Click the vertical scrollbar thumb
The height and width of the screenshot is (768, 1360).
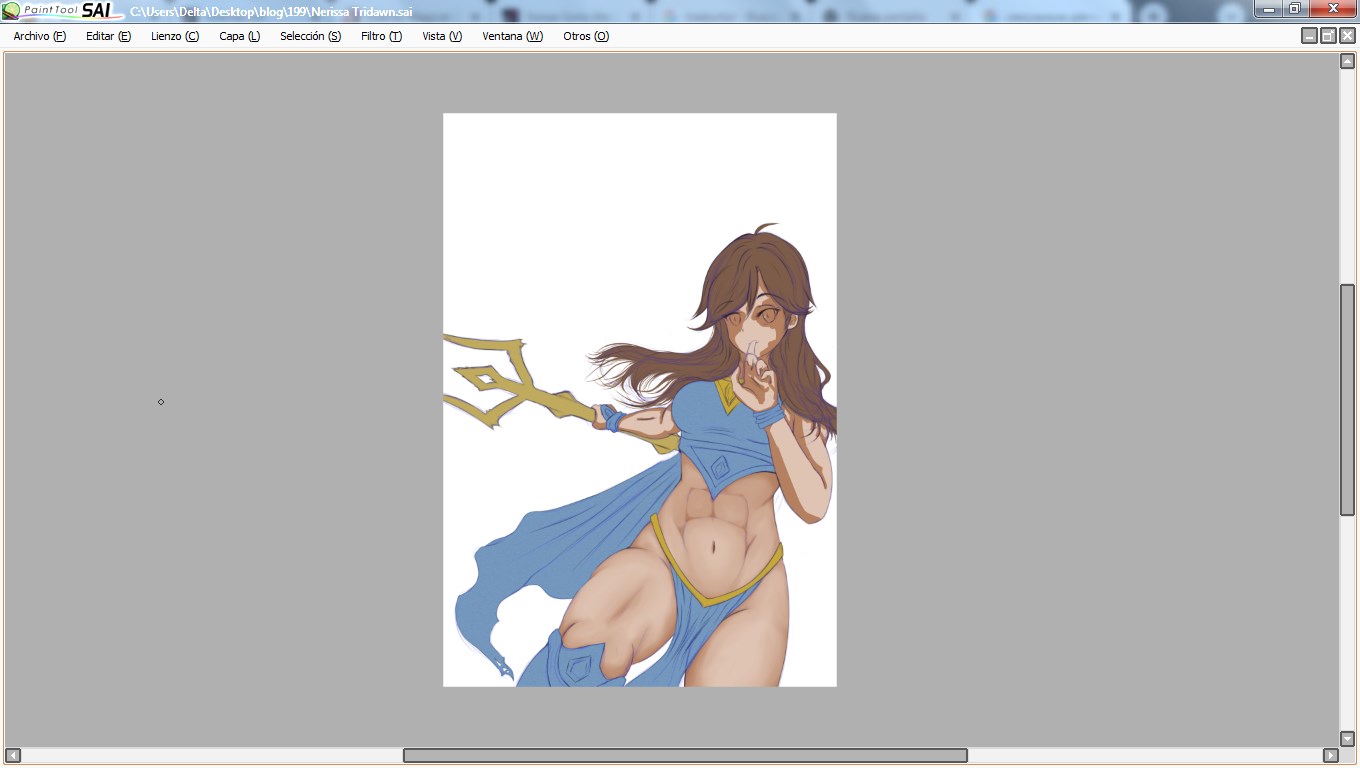click(1347, 400)
